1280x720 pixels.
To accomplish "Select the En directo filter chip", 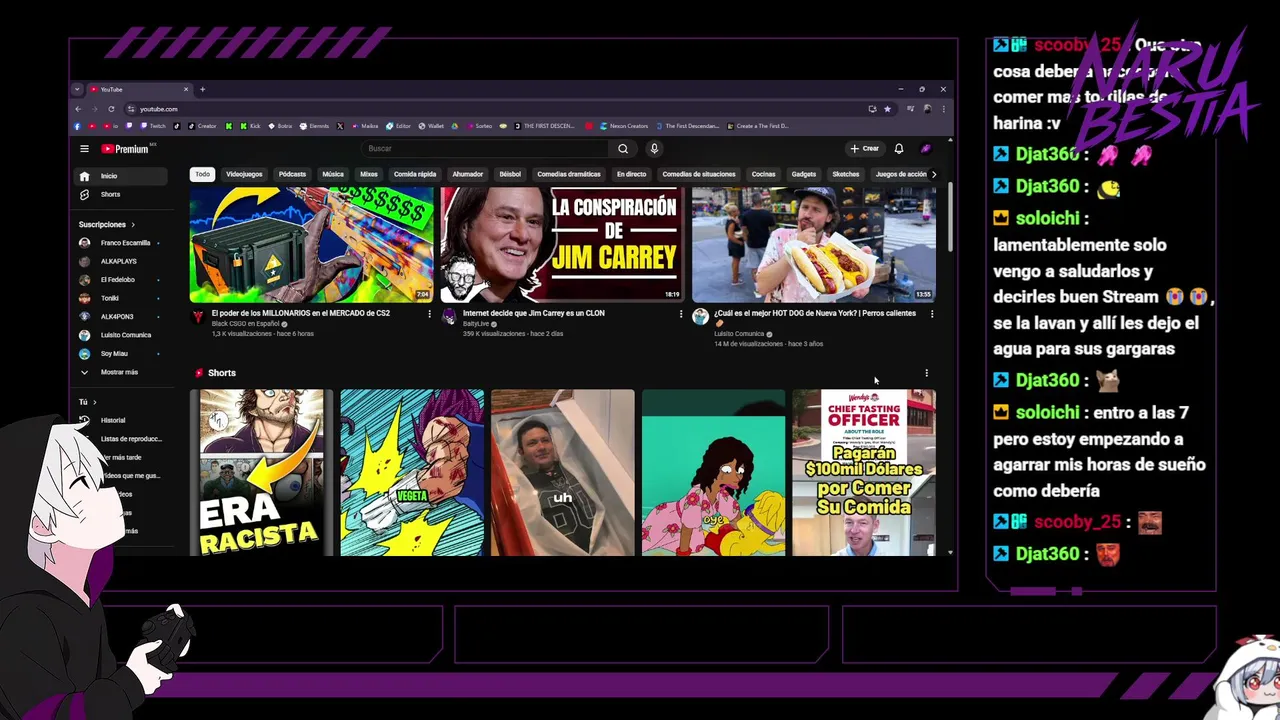I will point(631,174).
